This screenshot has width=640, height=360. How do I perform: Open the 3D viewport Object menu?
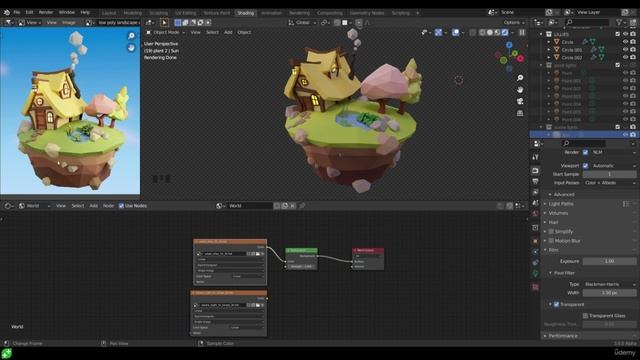244,32
